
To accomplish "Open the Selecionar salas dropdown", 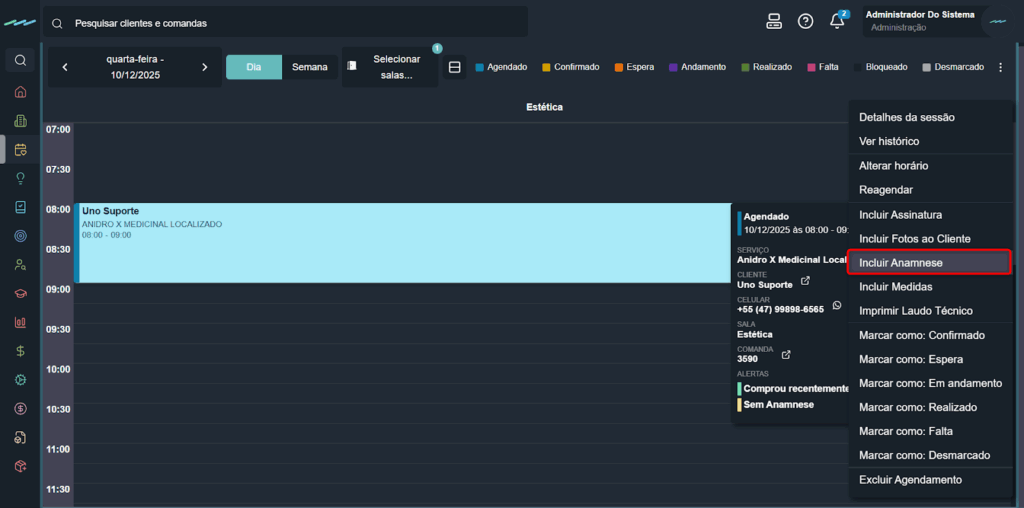I will click(x=390, y=67).
